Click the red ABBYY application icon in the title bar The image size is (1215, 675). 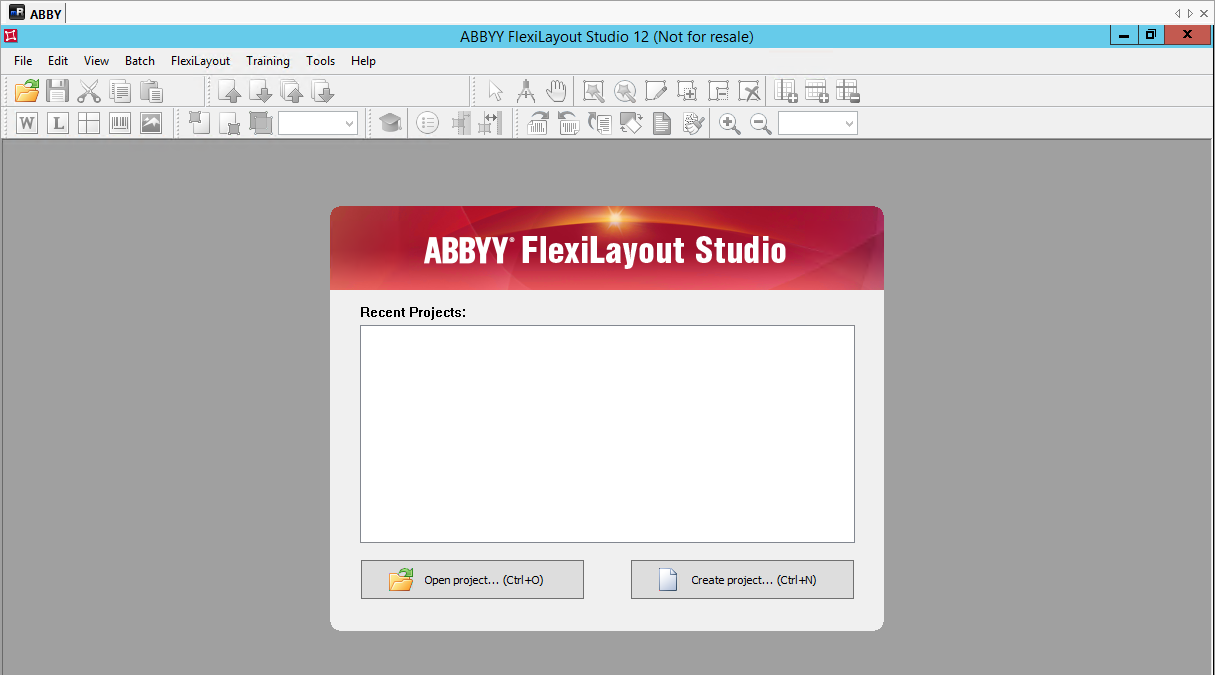(11, 36)
